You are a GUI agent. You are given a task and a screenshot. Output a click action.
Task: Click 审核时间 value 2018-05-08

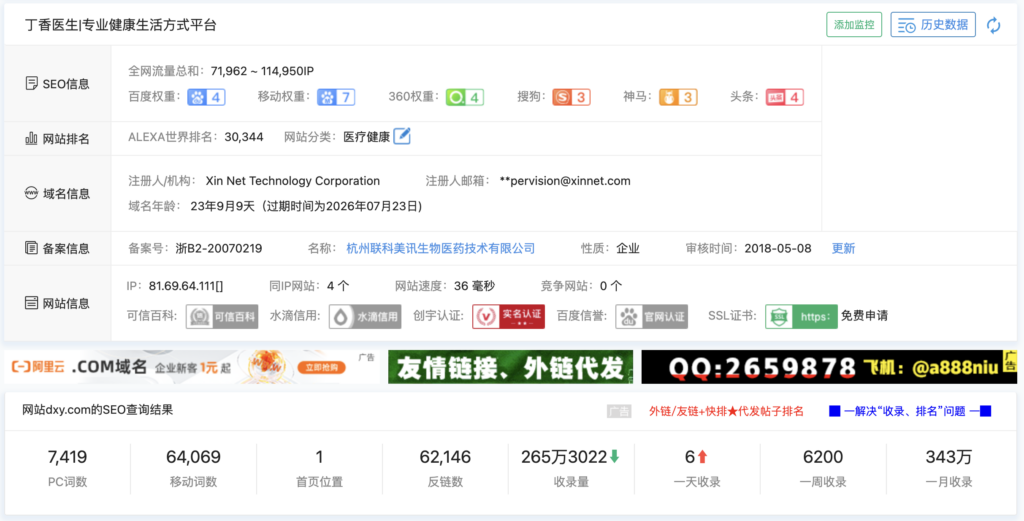click(778, 248)
